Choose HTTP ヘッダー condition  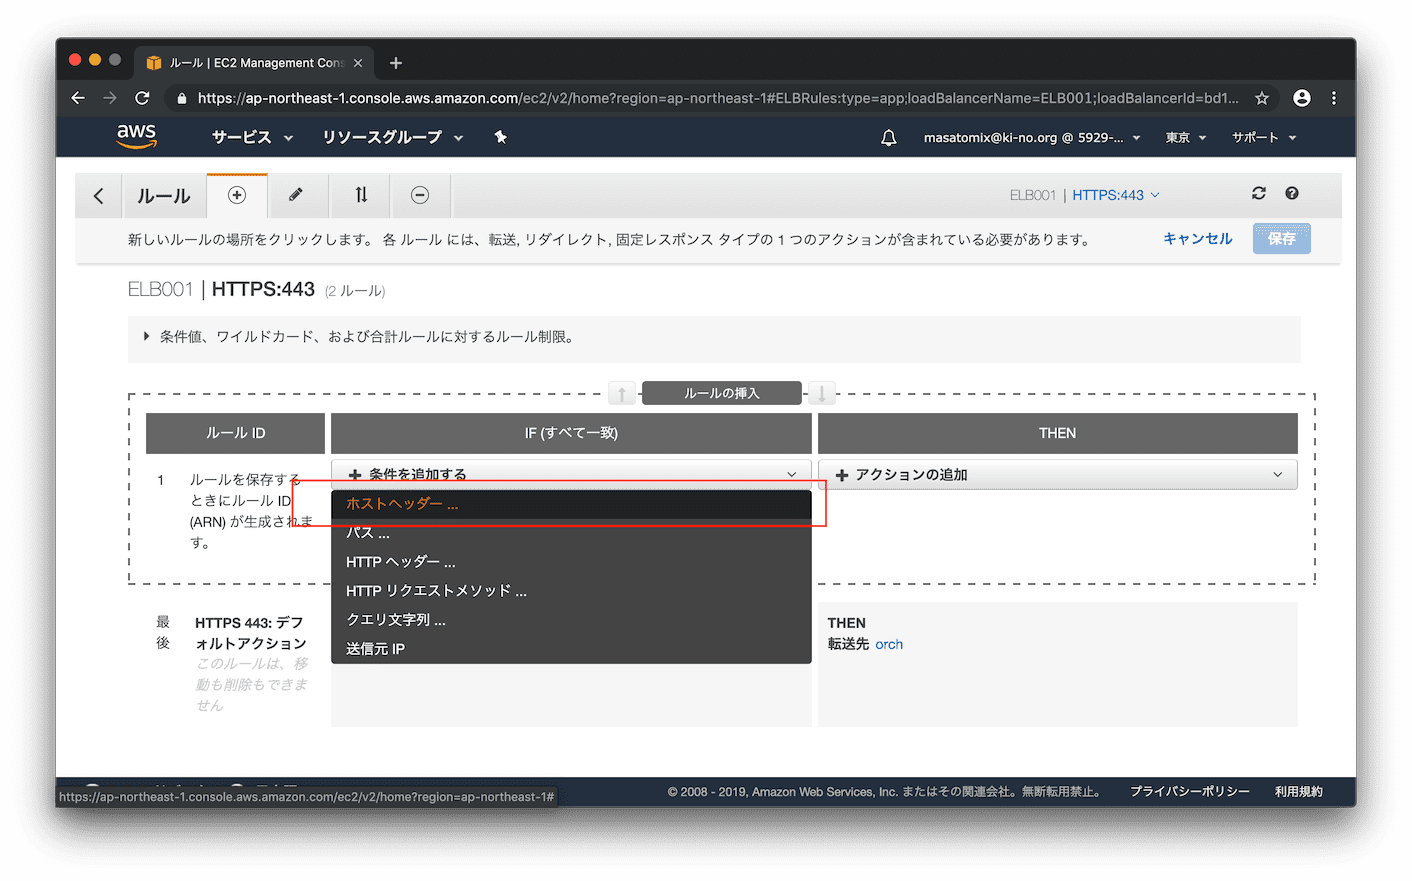[571, 562]
